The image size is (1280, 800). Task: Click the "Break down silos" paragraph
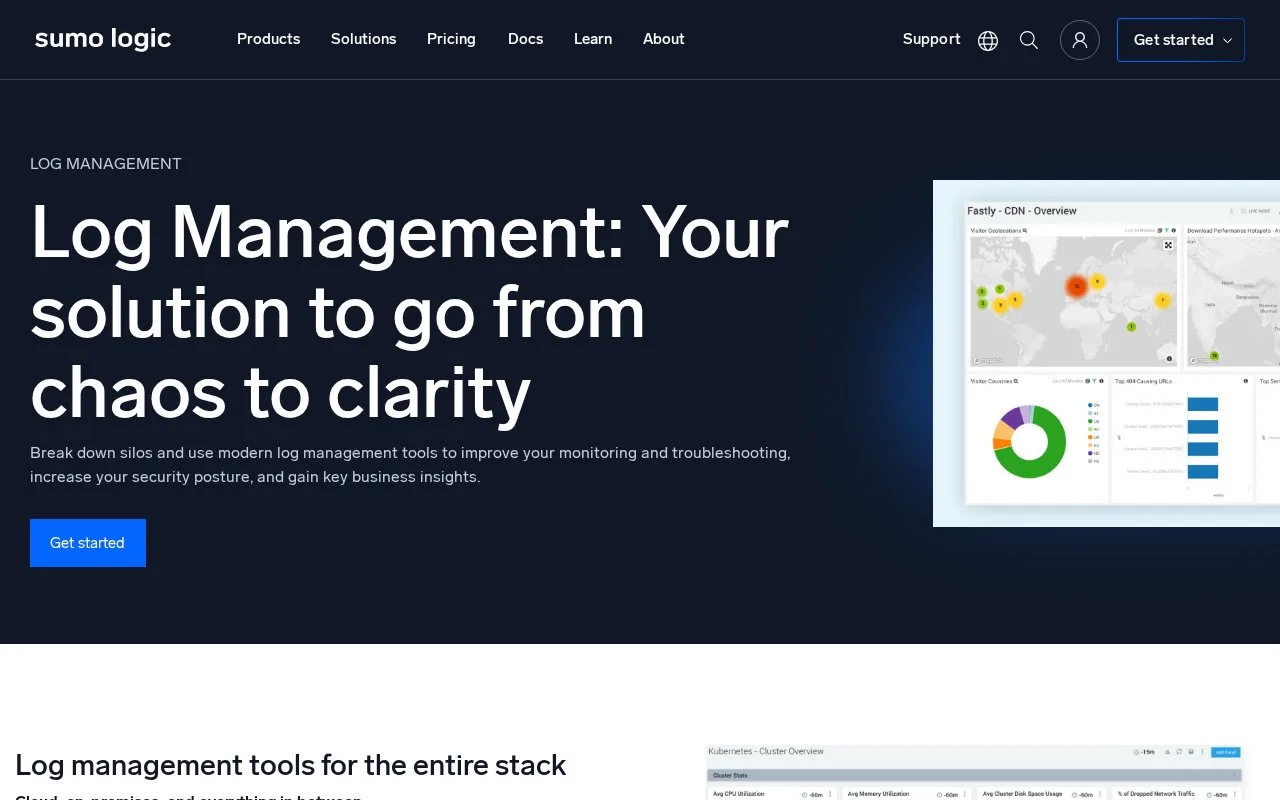(410, 465)
